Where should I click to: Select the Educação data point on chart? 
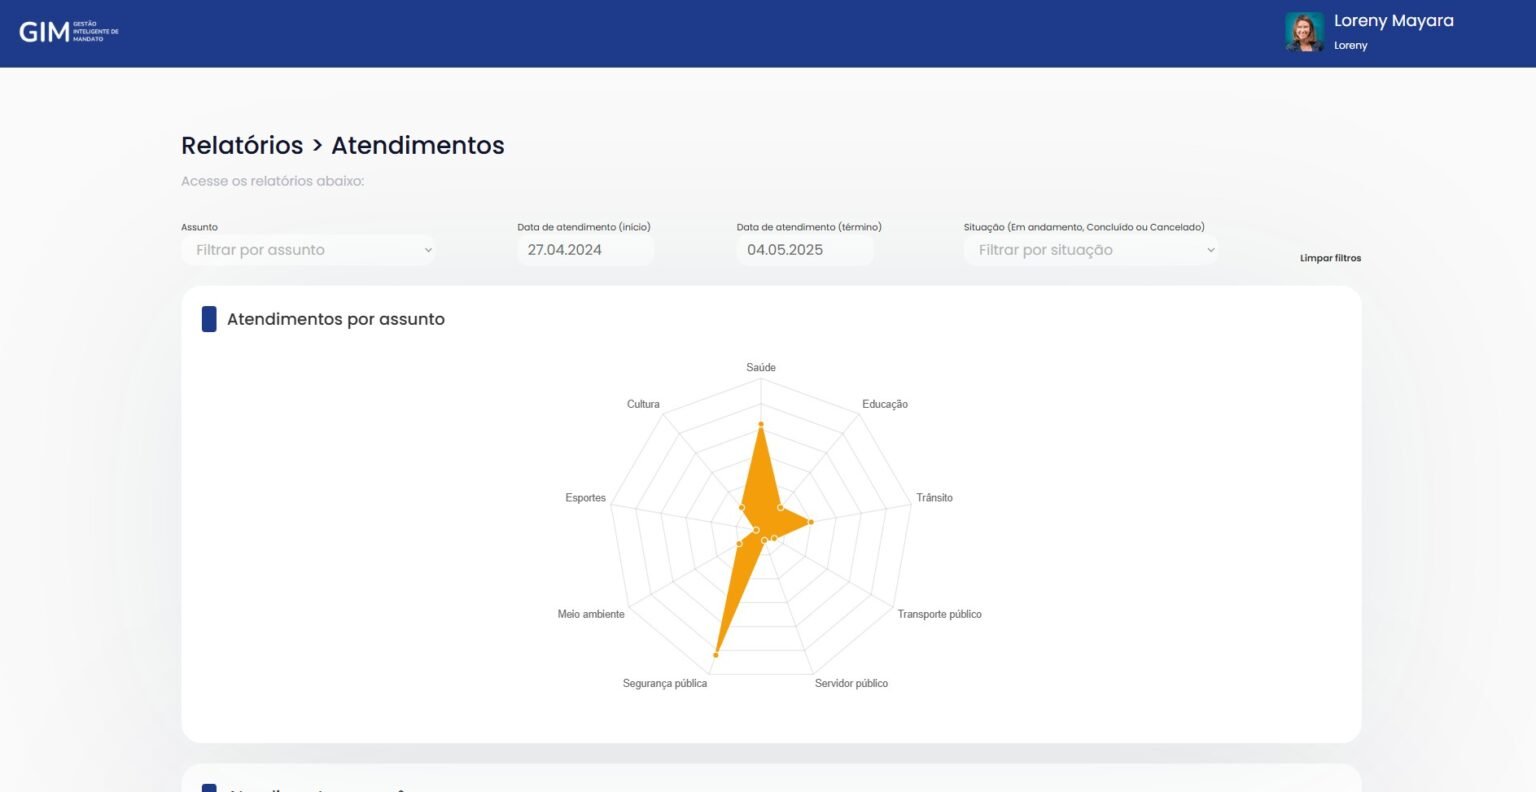tap(781, 507)
